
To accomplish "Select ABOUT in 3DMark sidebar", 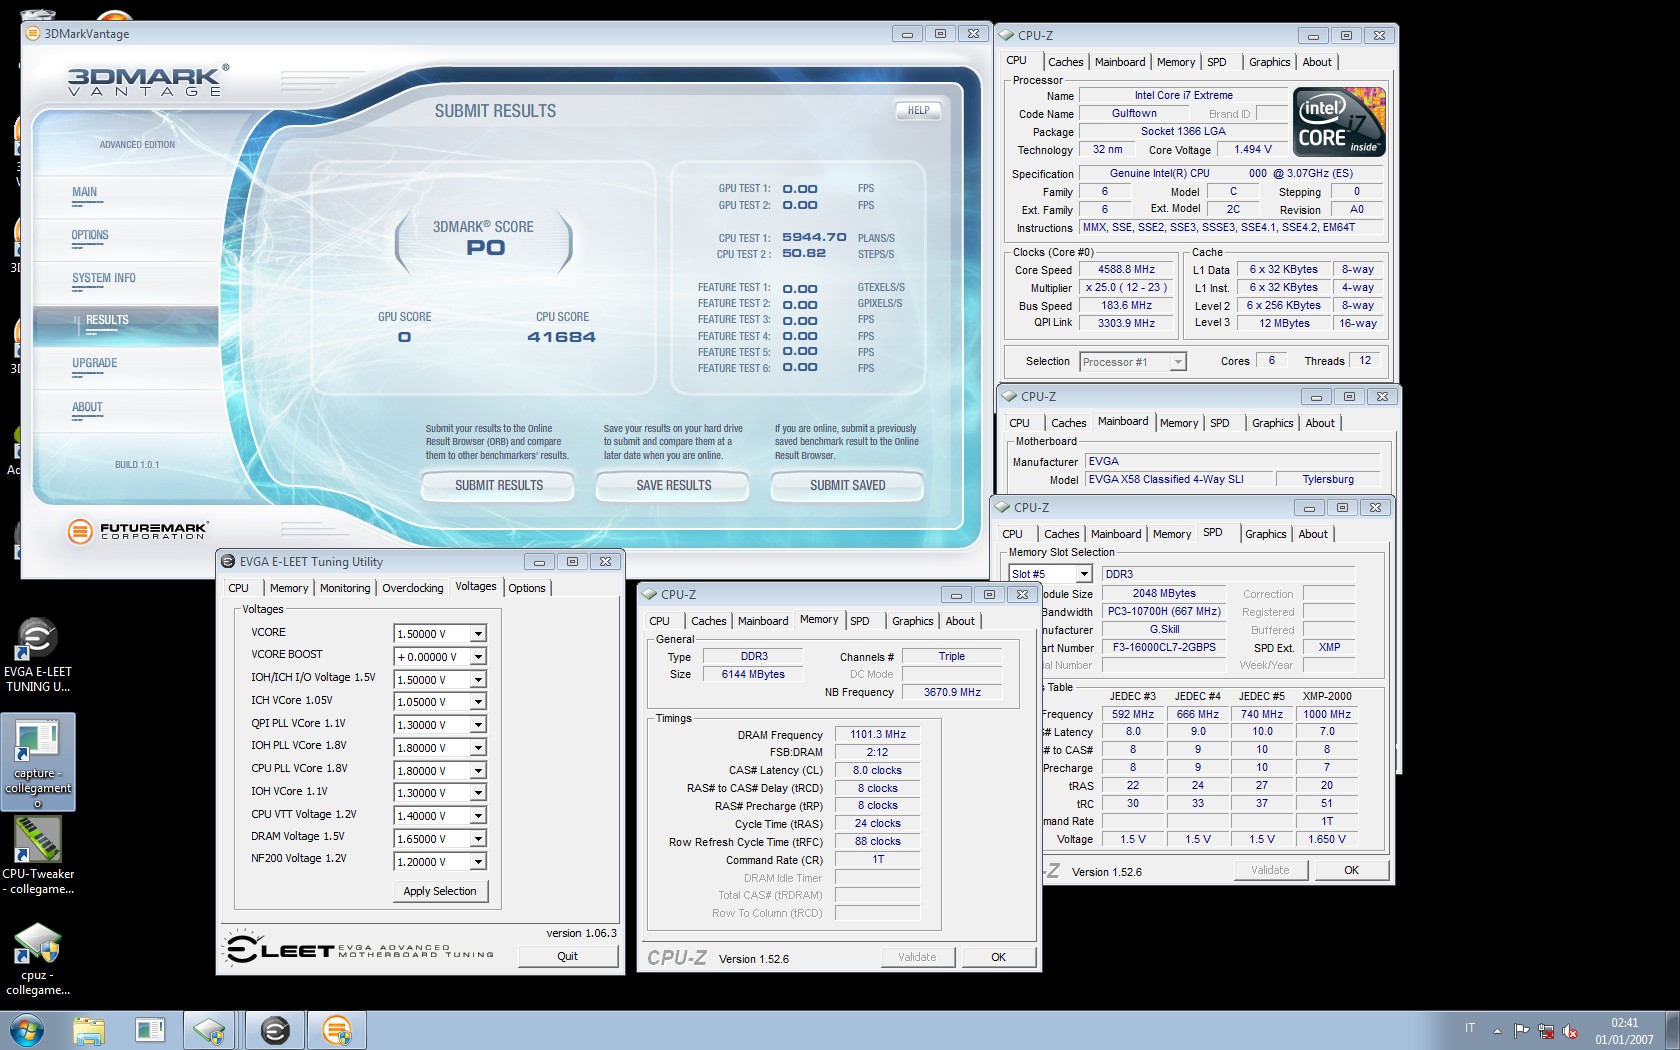I will click(87, 408).
